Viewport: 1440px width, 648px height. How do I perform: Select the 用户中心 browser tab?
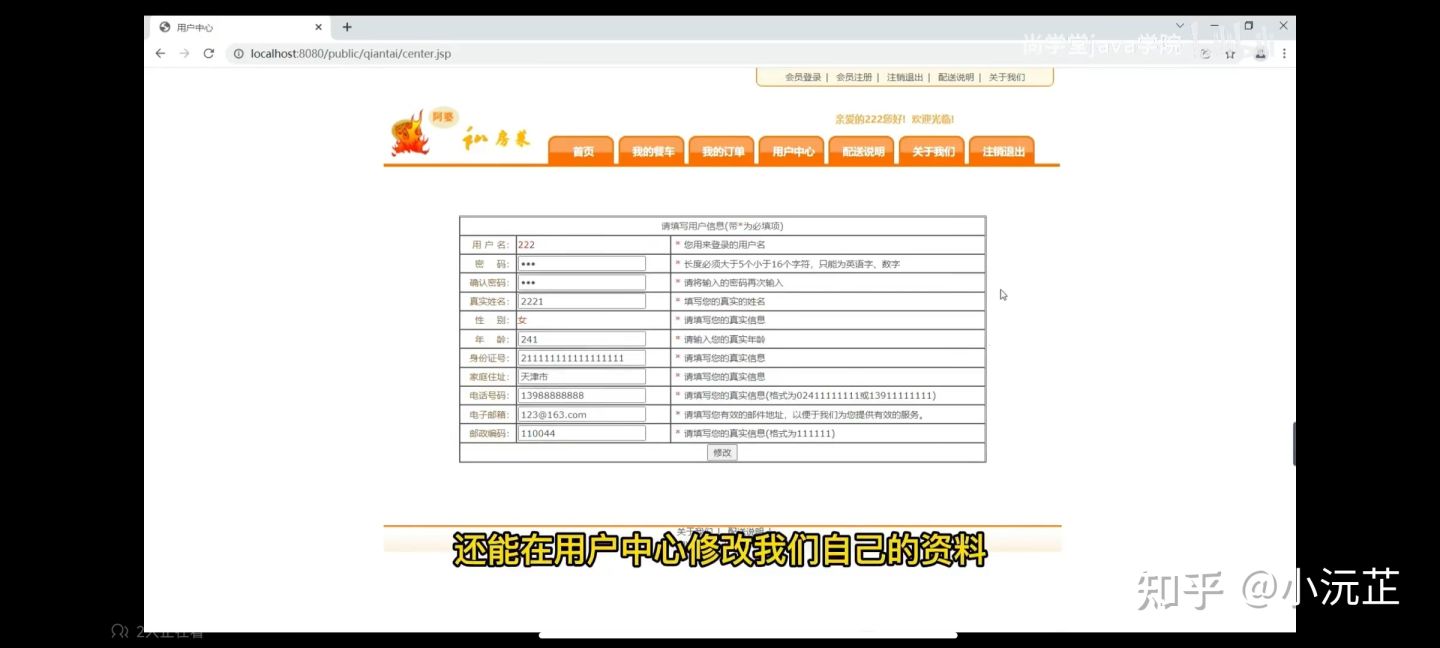[240, 27]
